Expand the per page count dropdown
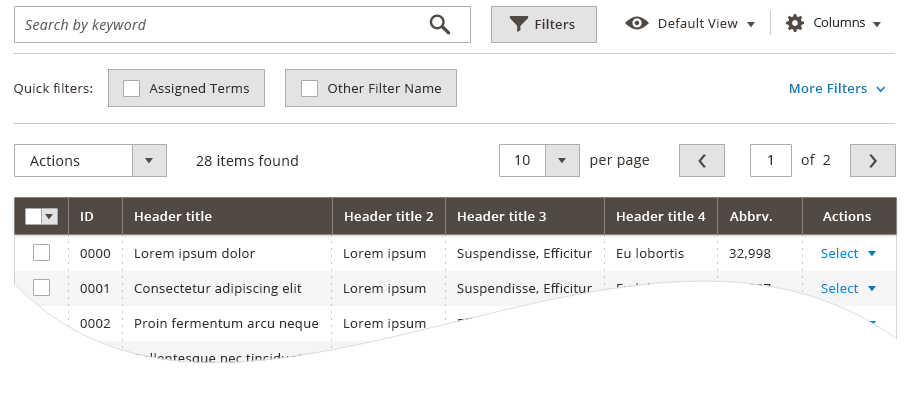 point(562,160)
